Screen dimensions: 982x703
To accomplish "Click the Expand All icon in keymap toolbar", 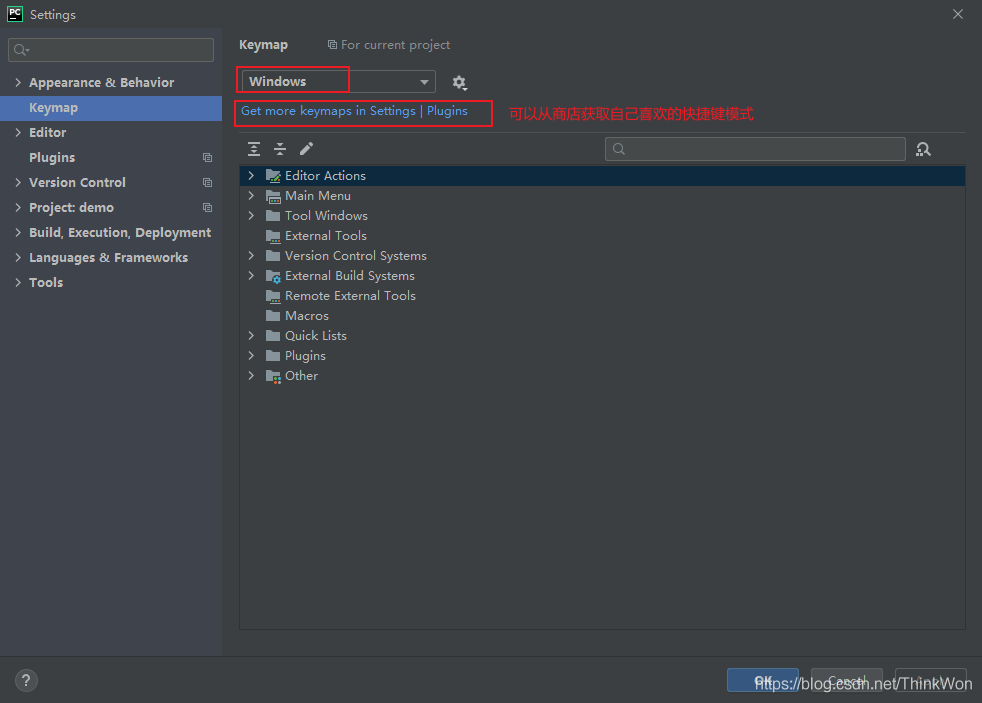I will pos(254,149).
